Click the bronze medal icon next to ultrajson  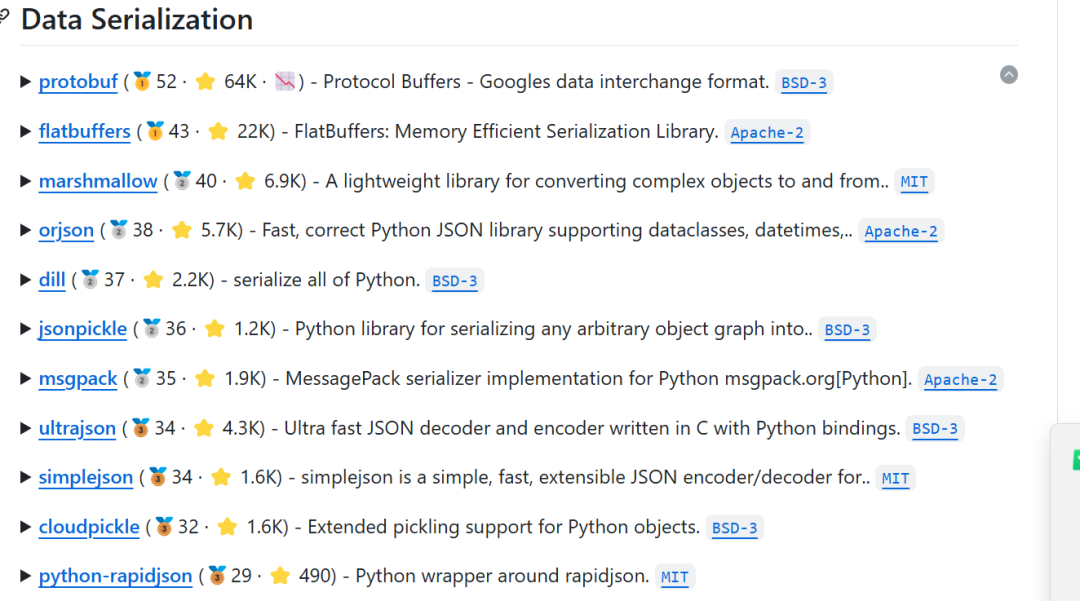[x=141, y=428]
